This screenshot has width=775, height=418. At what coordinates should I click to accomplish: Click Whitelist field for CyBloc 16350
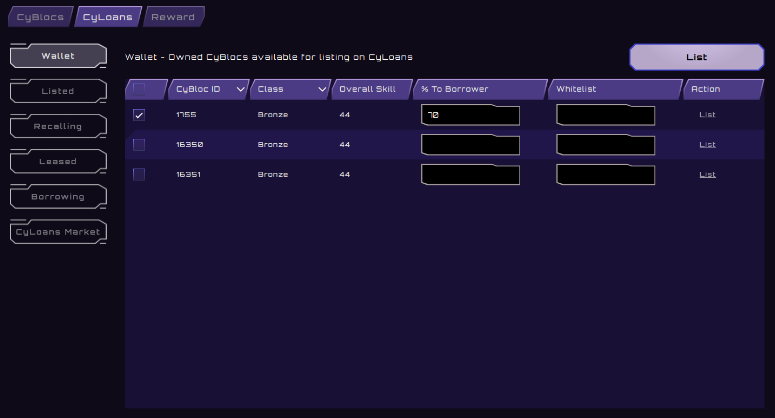605,145
